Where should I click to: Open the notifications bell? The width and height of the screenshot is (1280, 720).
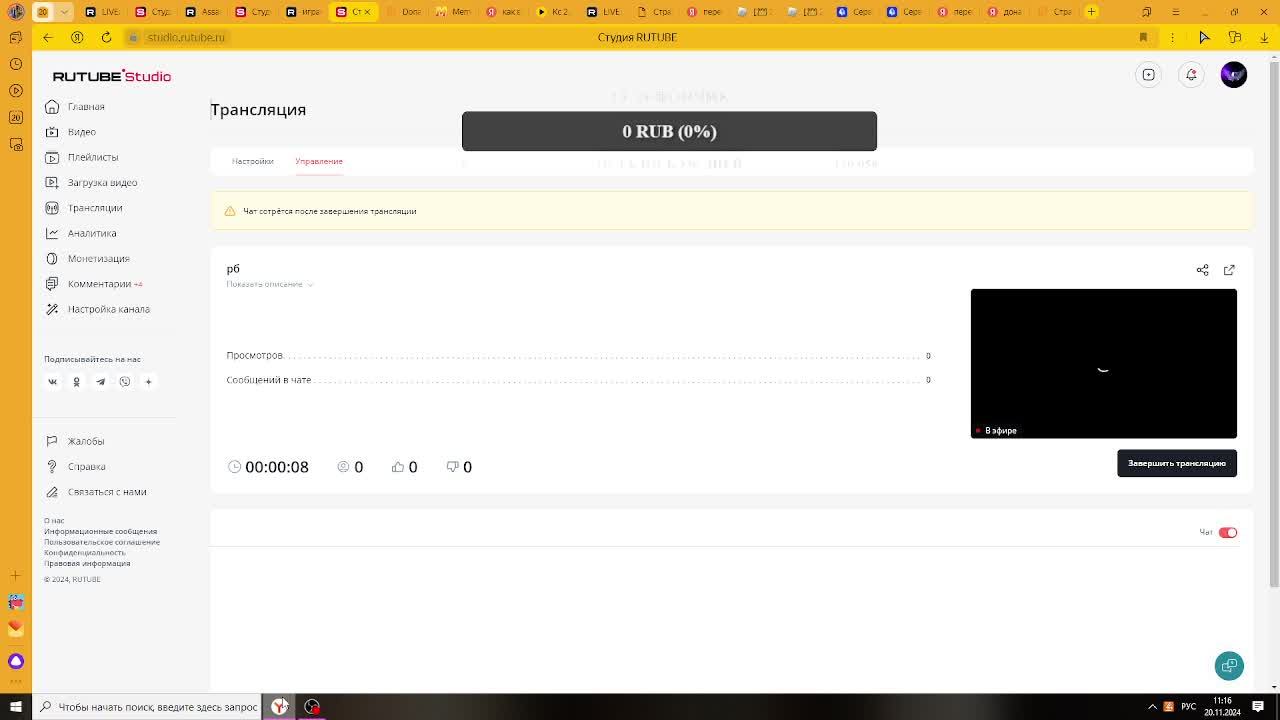click(x=1191, y=75)
